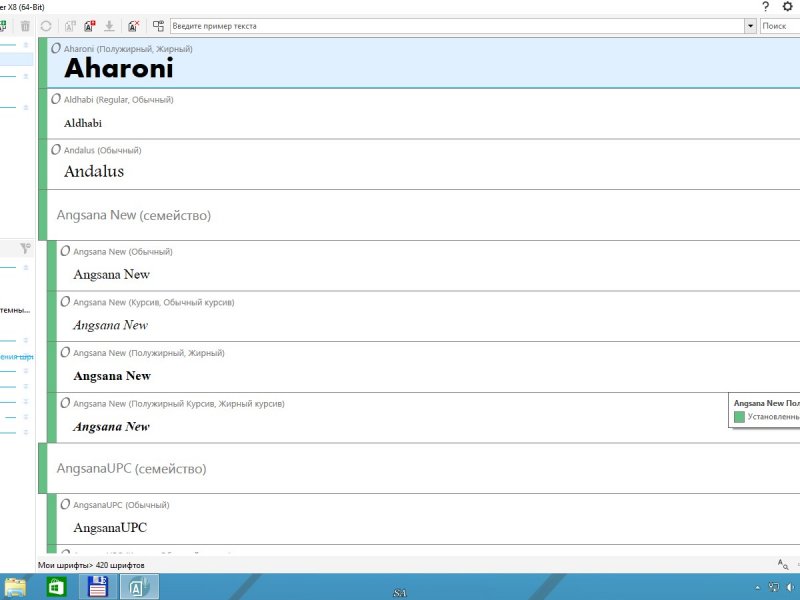Click the install font icon with red badge
Viewport: 800px width, 600px height.
[90, 26]
